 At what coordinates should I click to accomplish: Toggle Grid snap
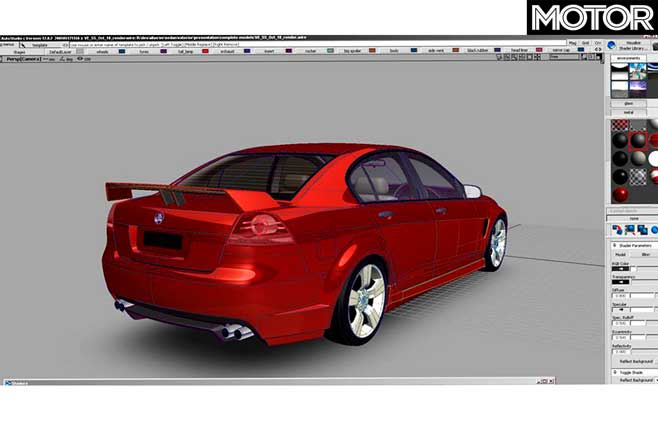585,43
